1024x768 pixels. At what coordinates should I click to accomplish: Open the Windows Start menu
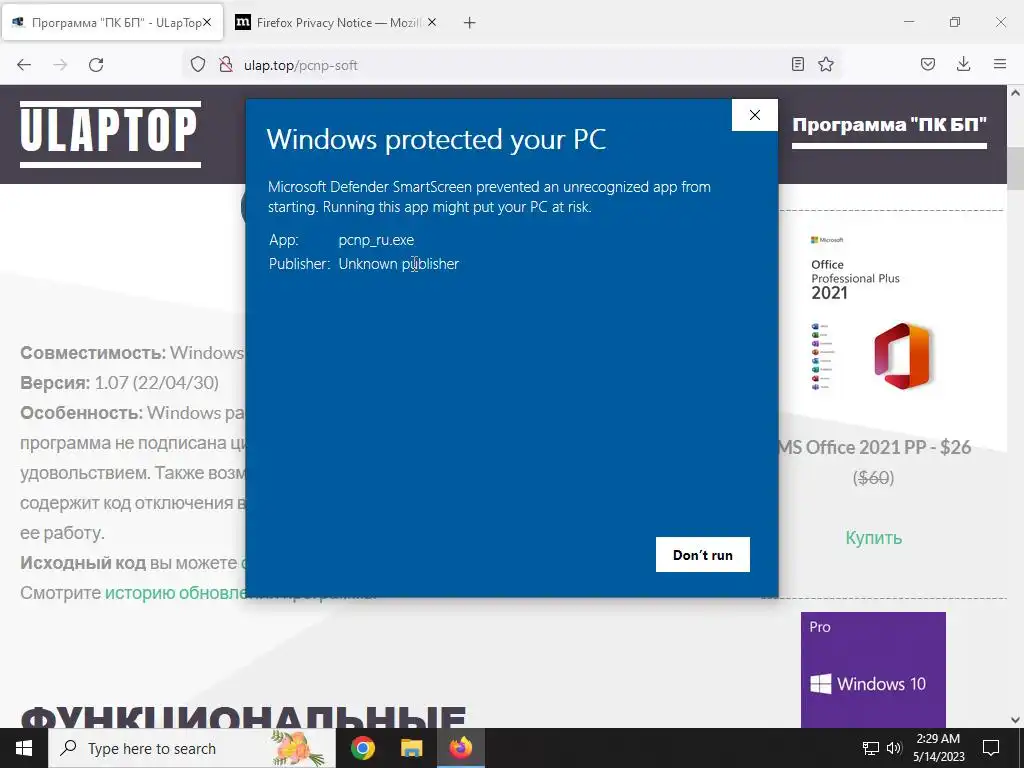point(24,748)
